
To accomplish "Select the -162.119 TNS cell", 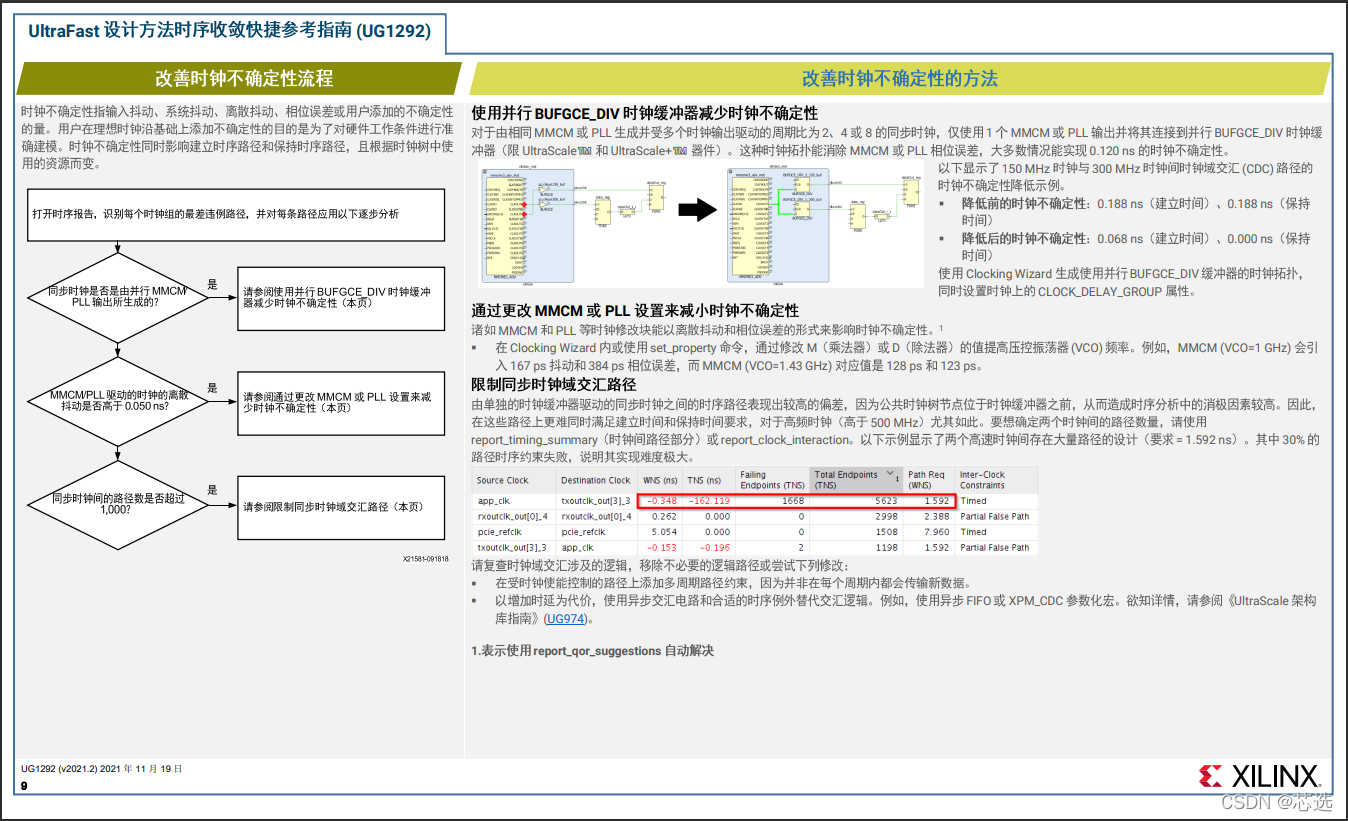I will coord(709,501).
